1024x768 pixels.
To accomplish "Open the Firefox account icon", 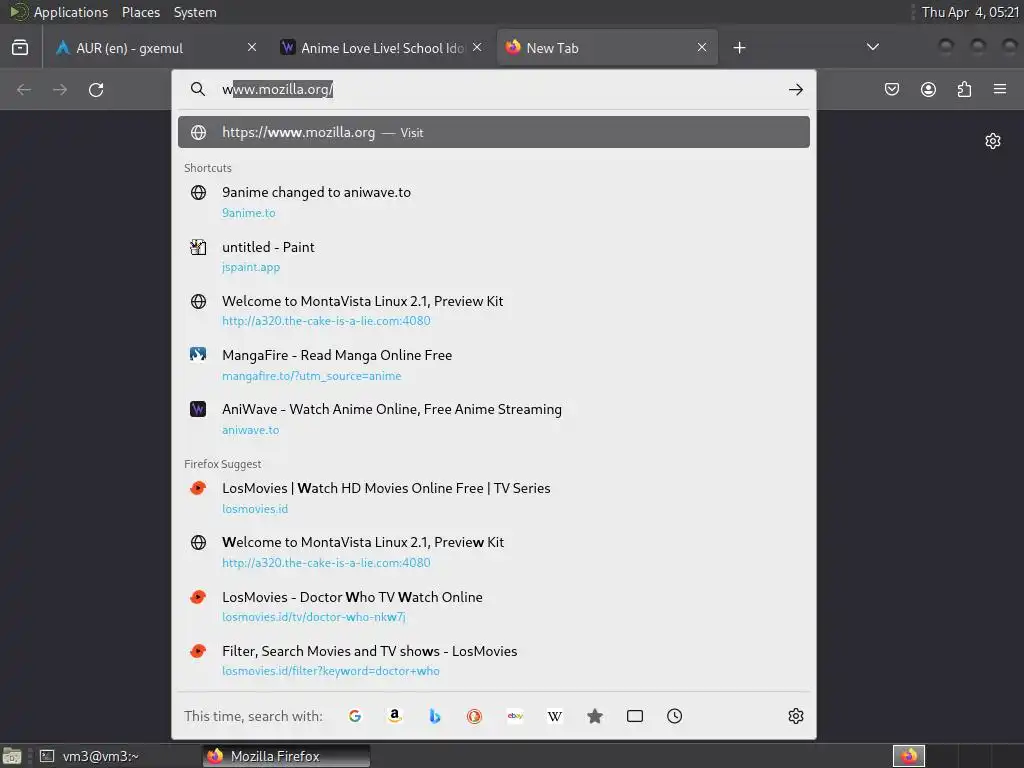I will pos(928,89).
